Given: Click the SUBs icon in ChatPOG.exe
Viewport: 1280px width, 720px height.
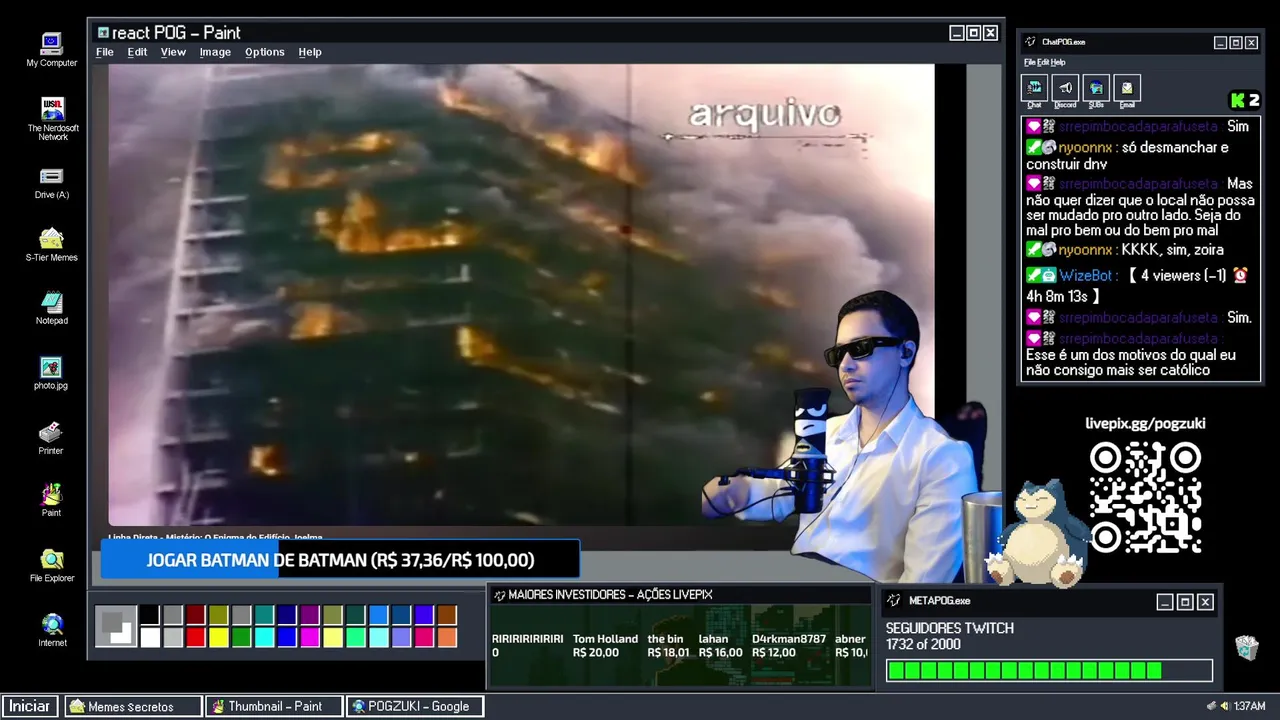Looking at the screenshot, I should 1096,88.
